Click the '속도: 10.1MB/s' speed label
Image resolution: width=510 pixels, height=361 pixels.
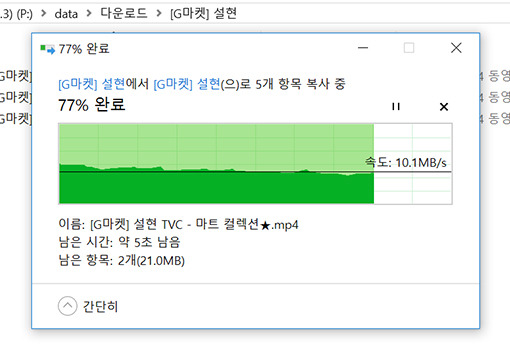pyautogui.click(x=406, y=163)
